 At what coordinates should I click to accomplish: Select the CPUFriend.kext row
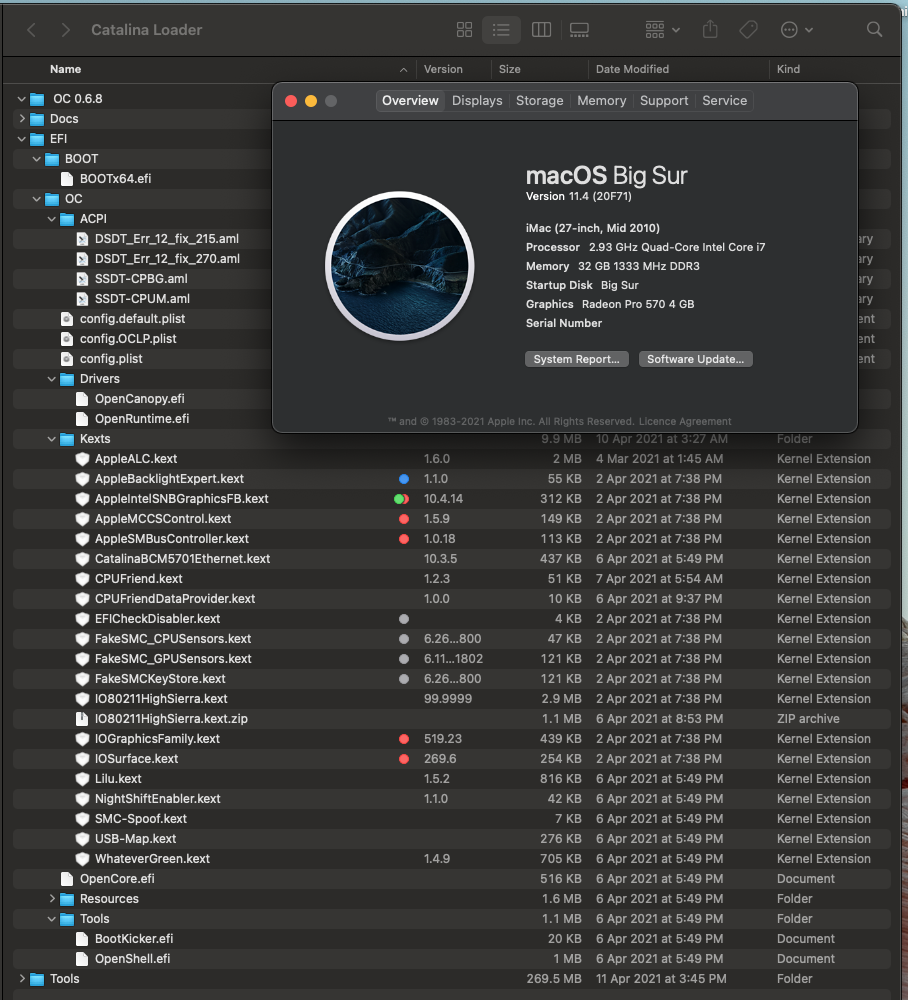coord(451,578)
